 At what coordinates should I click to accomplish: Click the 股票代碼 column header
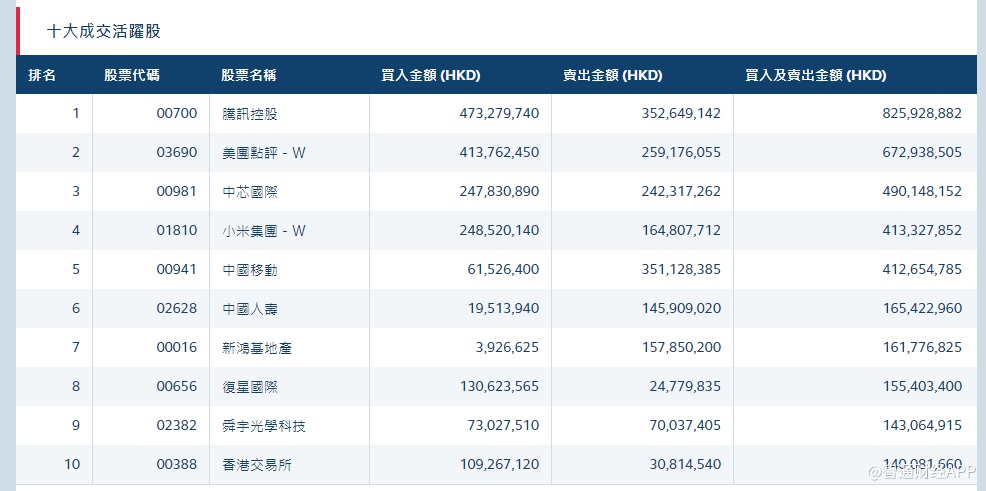click(132, 75)
